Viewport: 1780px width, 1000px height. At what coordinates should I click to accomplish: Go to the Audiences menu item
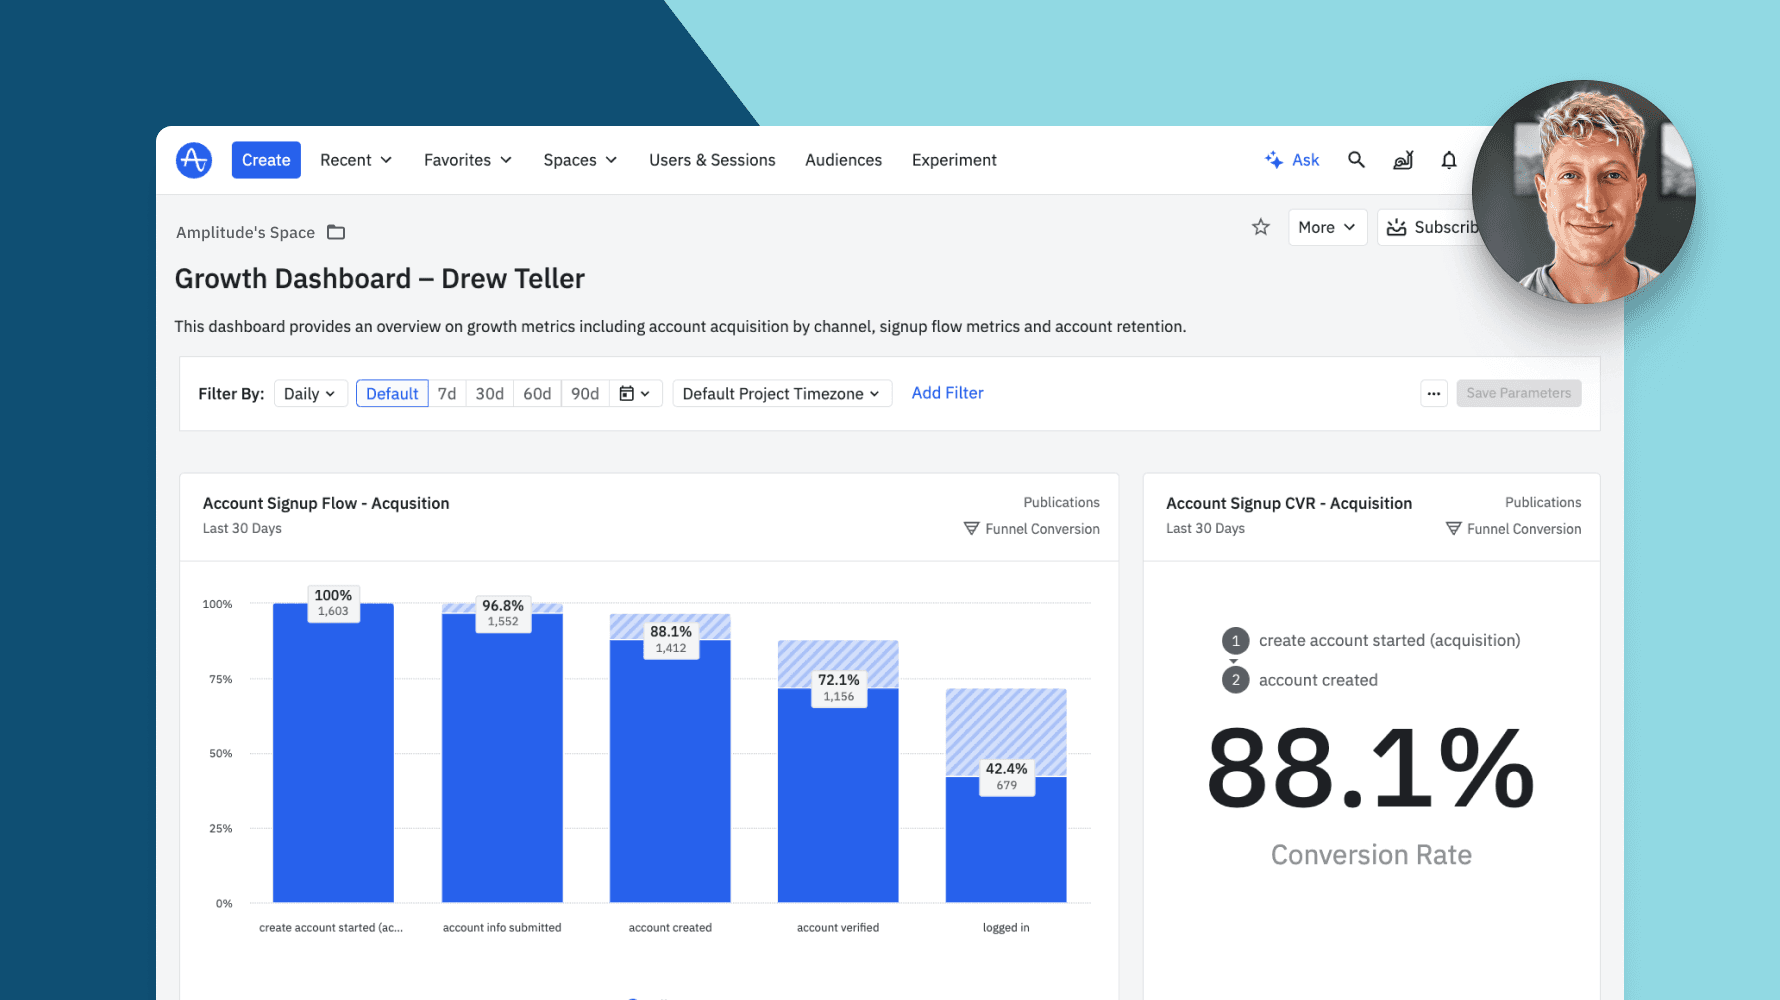tap(843, 160)
